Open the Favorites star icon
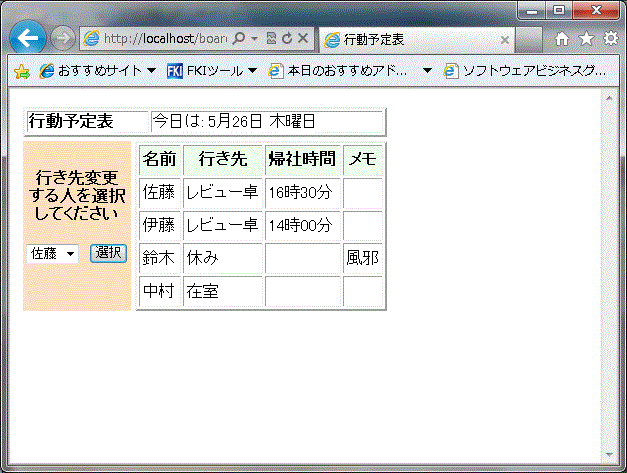This screenshot has width=627, height=473. click(x=586, y=38)
